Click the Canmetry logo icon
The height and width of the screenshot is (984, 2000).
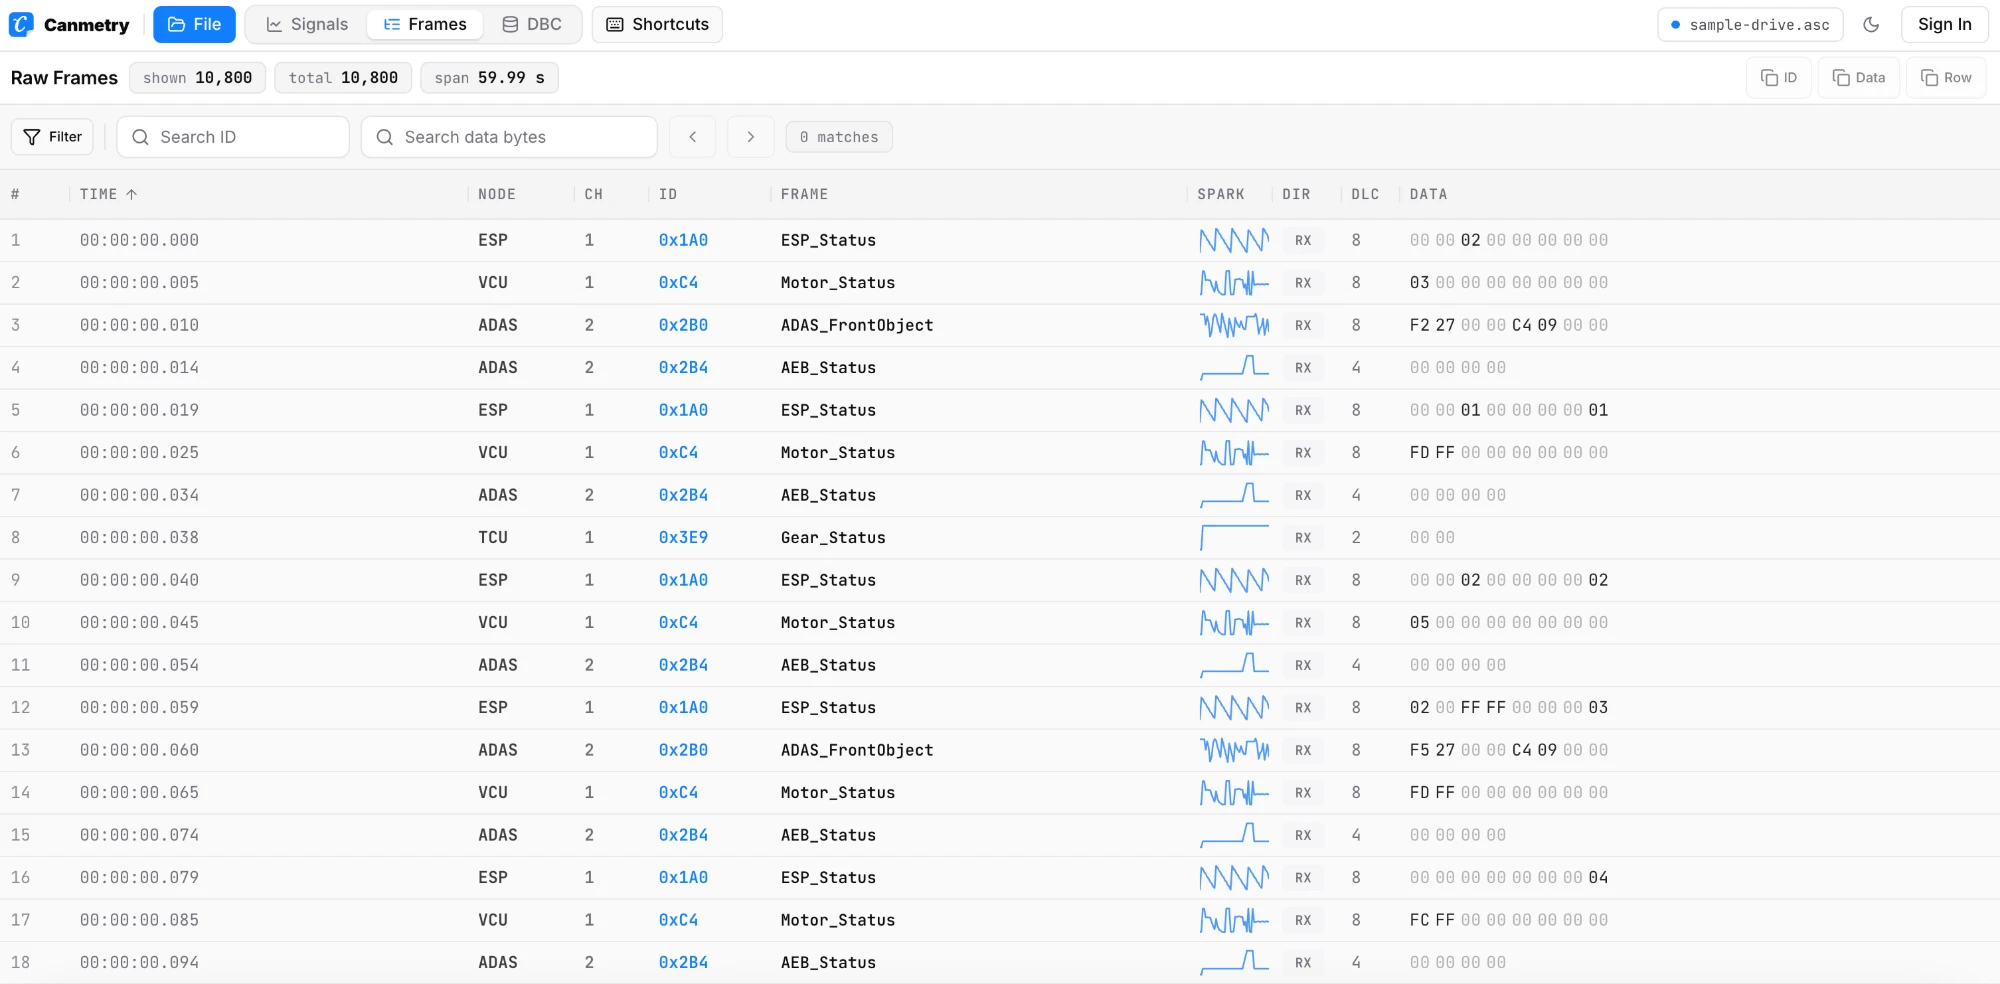tap(21, 24)
